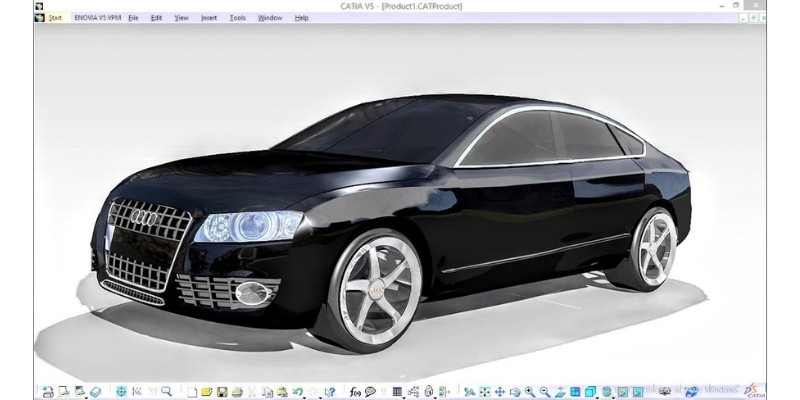Screen dimensions: 800x400
Task: Expand the padlock icon dropdown arrow
Action: 435,397
